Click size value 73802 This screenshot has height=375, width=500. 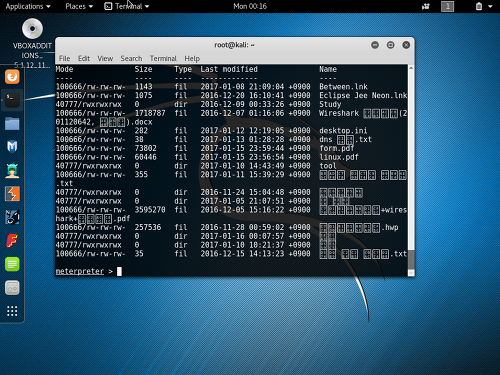[145, 148]
